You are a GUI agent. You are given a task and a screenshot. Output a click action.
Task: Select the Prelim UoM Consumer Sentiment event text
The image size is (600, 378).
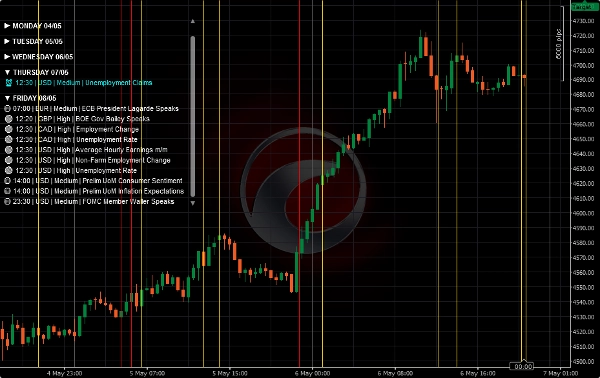(98, 181)
